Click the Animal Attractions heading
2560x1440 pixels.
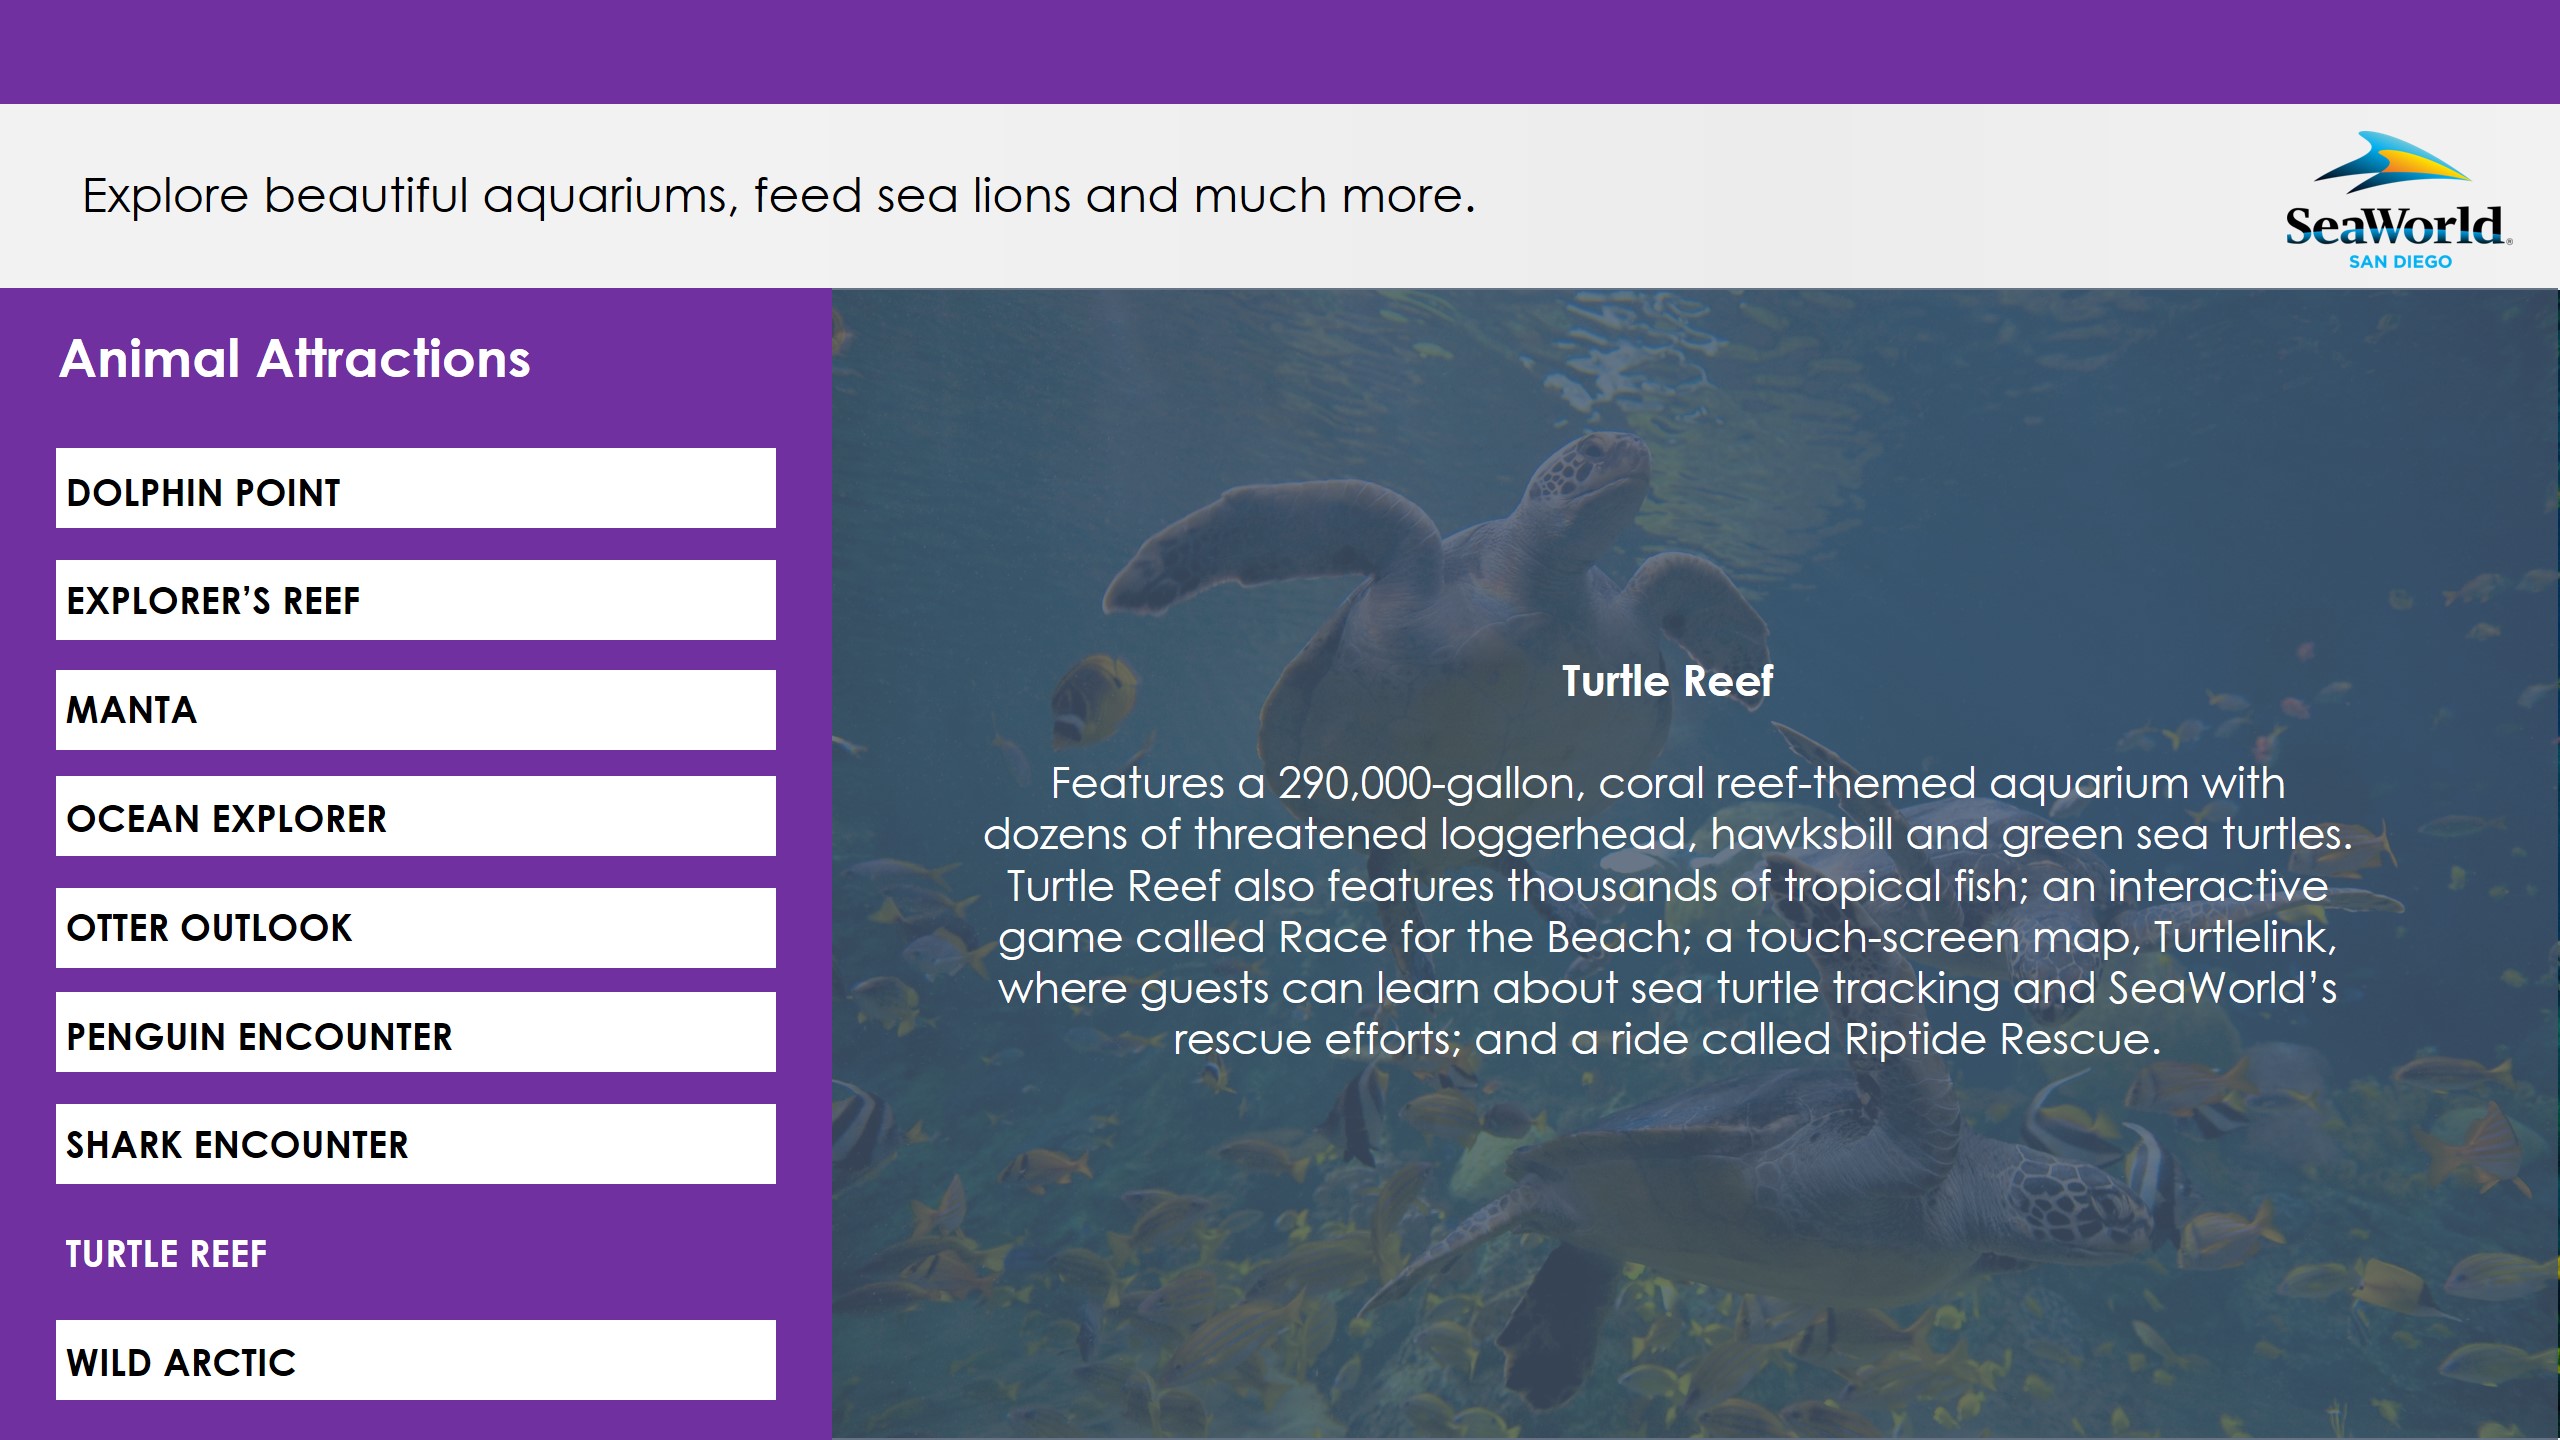click(295, 358)
